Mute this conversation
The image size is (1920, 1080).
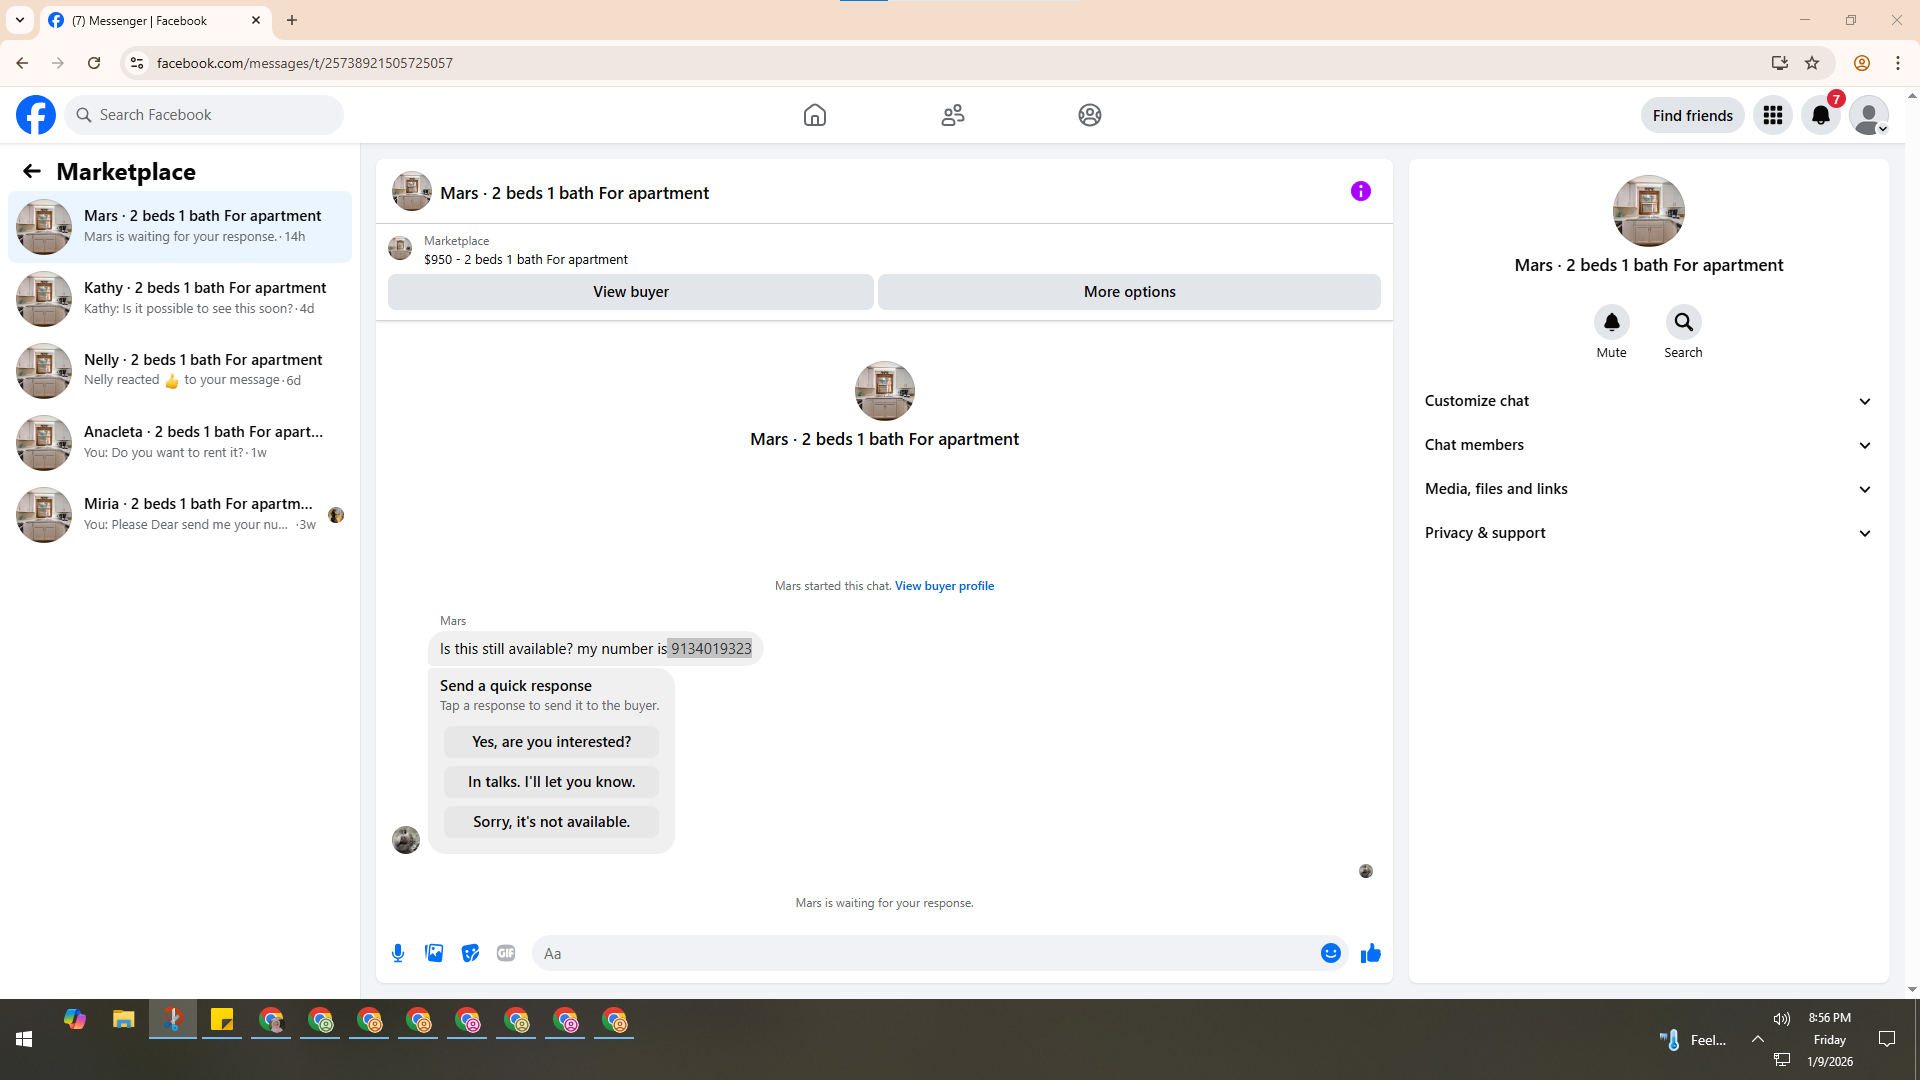[x=1611, y=322]
